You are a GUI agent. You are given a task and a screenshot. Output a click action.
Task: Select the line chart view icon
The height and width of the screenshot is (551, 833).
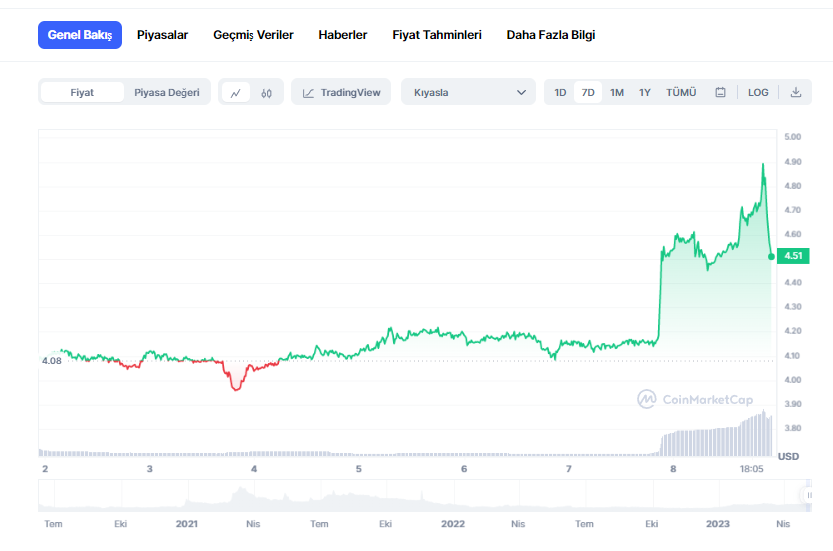tap(235, 93)
